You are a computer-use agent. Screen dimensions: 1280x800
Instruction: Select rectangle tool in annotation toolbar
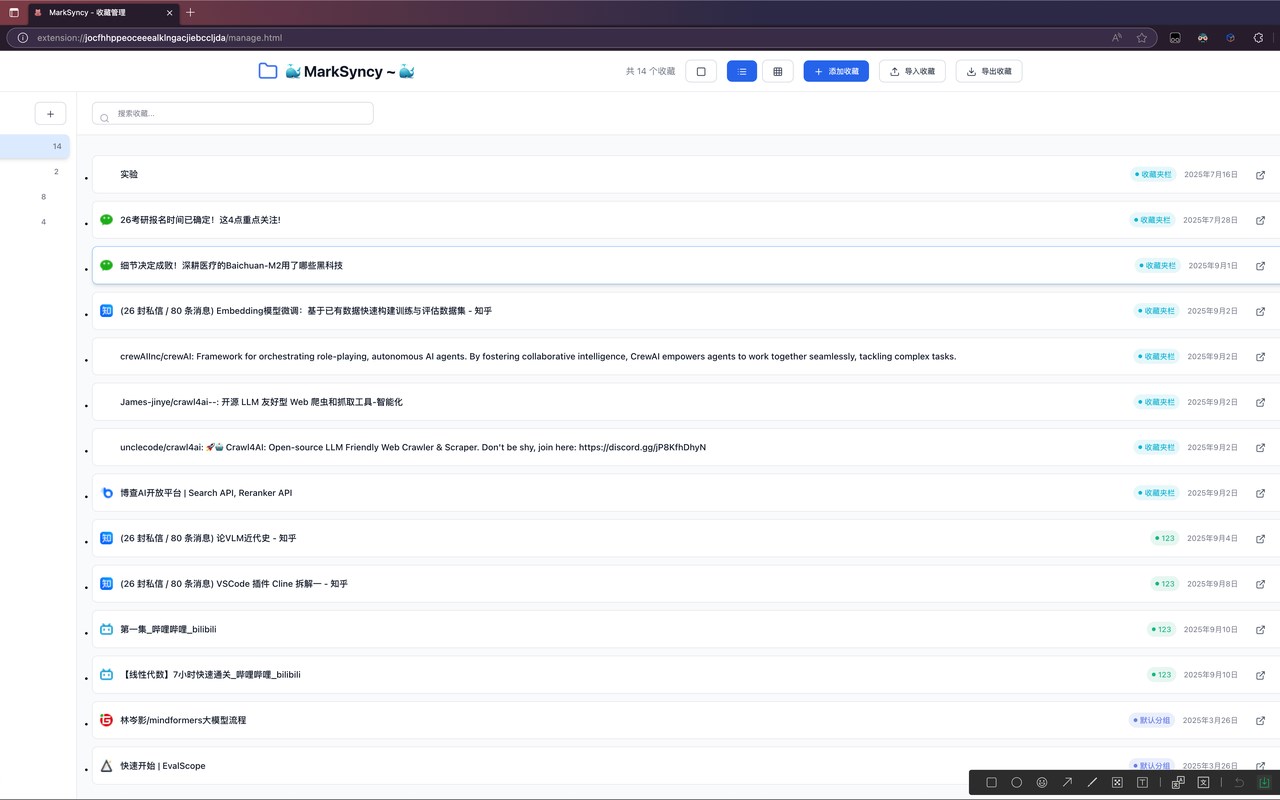tap(991, 783)
